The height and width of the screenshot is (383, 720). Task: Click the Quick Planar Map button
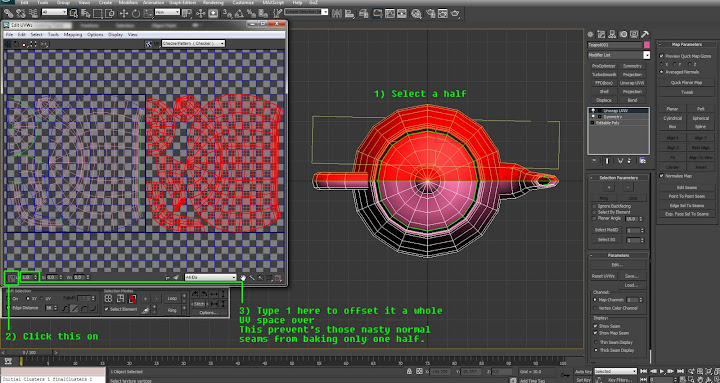click(x=686, y=83)
